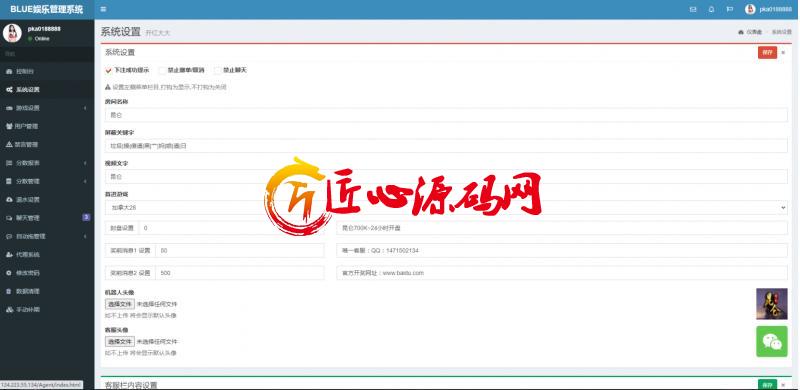Click the green WeChat avatar image
The width and height of the screenshot is (800, 390).
coord(771,342)
